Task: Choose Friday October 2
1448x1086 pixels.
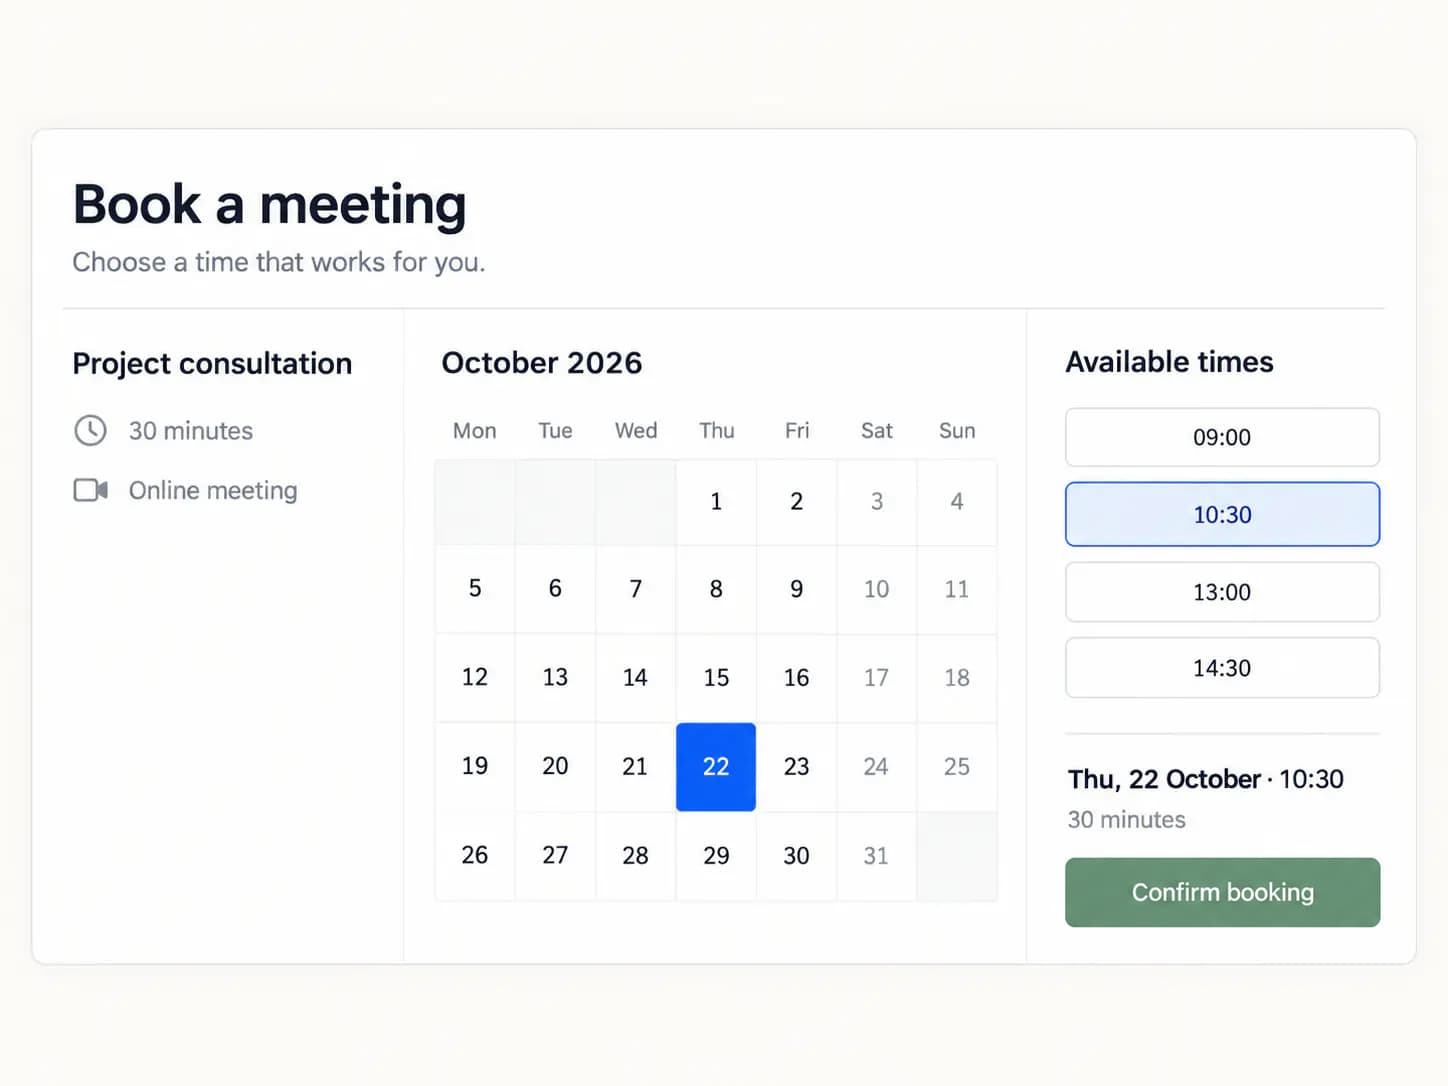Action: [x=796, y=502]
